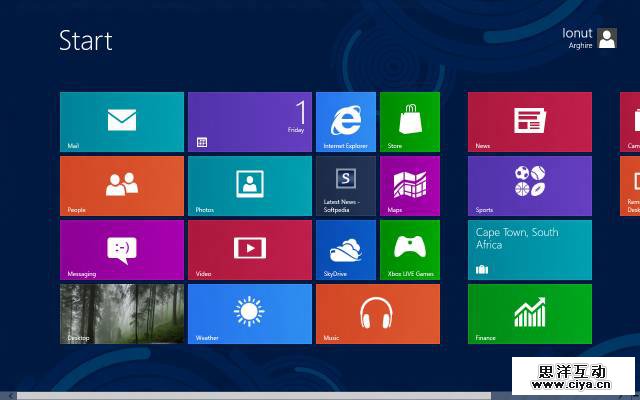The width and height of the screenshot is (640, 400).
Task: Click the horizontal scrollbar at the bottom
Action: [250, 395]
